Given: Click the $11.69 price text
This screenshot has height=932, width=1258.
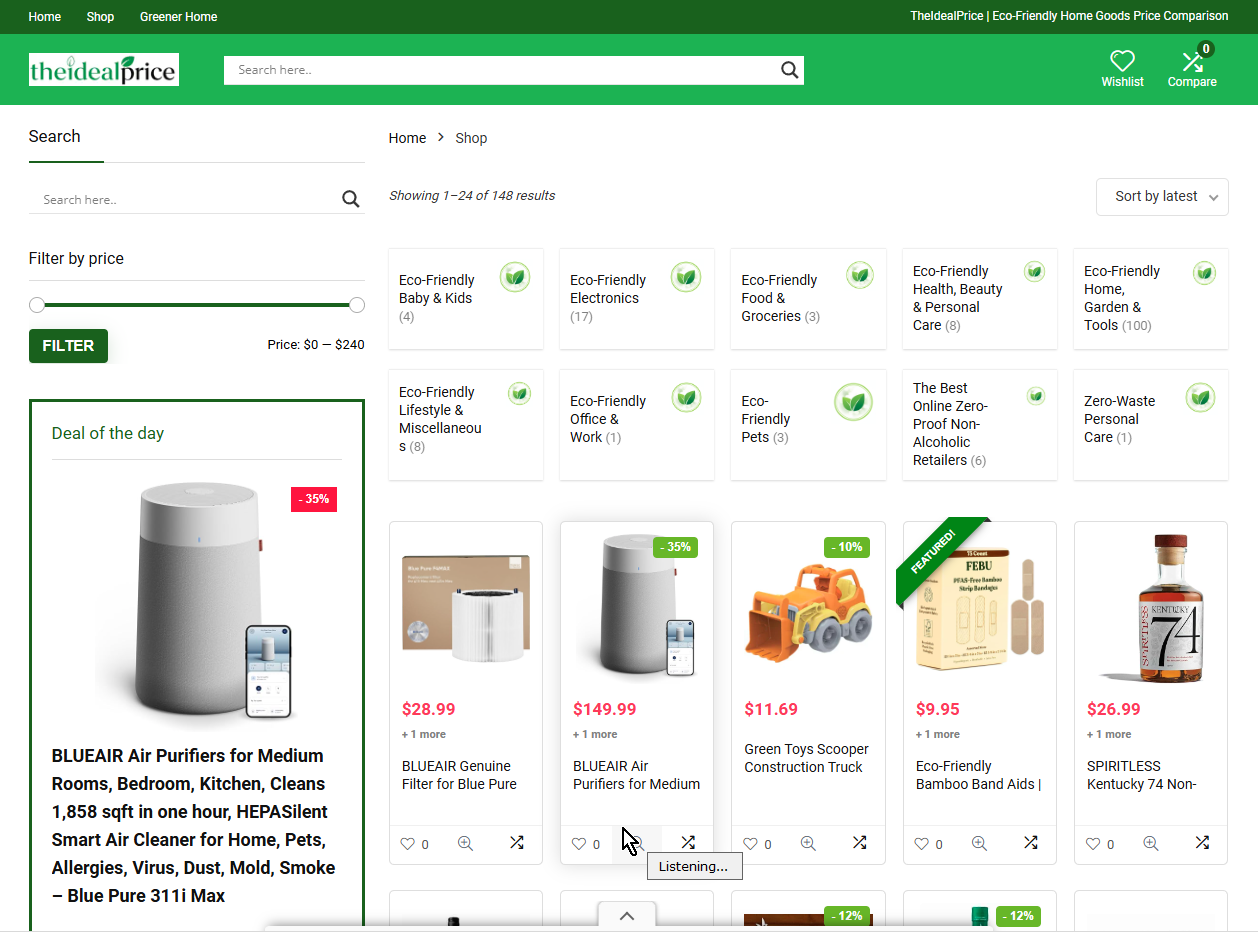Looking at the screenshot, I should [771, 709].
